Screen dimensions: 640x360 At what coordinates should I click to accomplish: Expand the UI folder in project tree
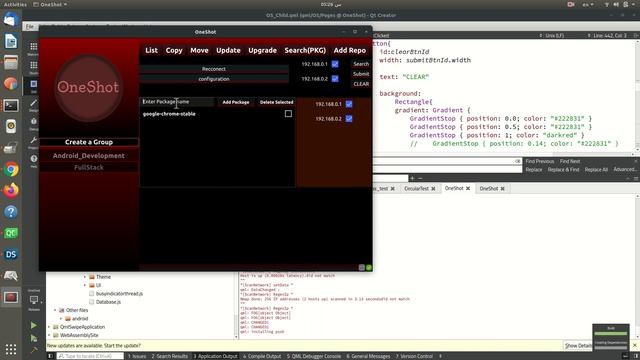point(85,285)
